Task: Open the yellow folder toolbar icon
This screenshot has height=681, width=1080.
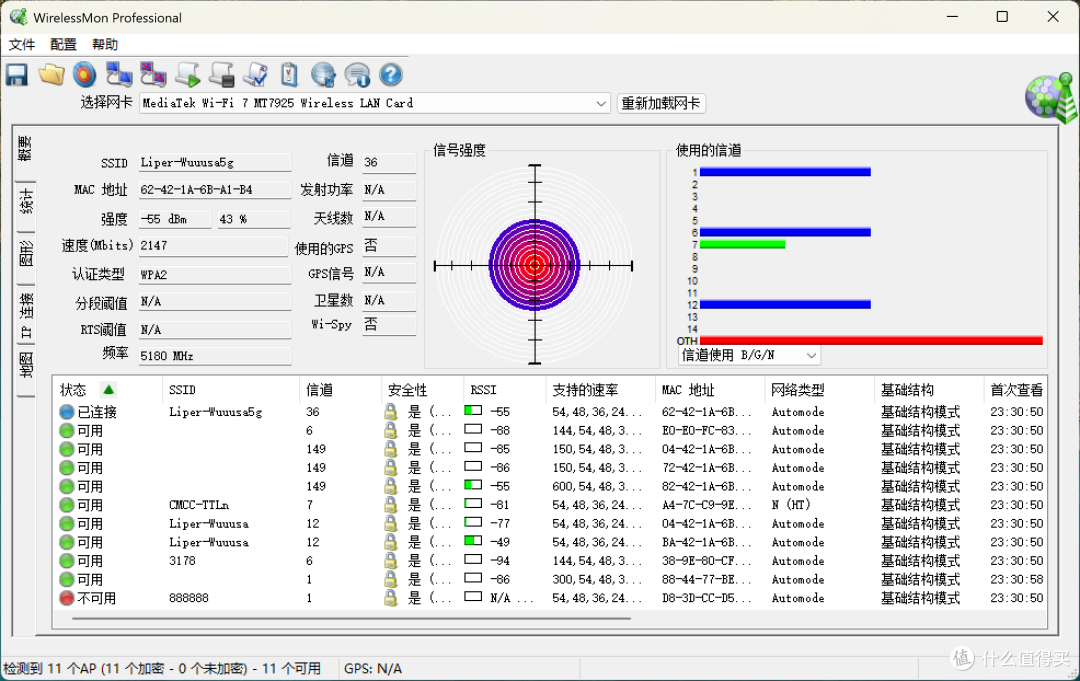Action: tap(51, 74)
